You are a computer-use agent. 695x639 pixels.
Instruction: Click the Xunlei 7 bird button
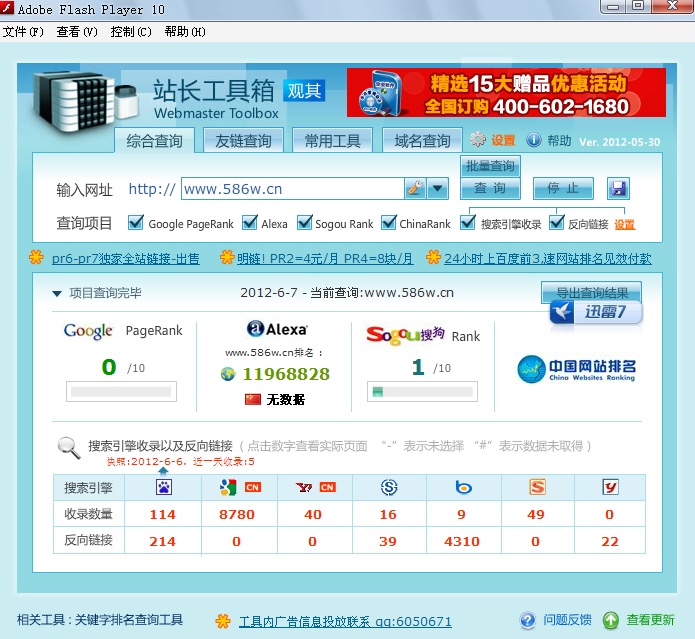coord(596,312)
